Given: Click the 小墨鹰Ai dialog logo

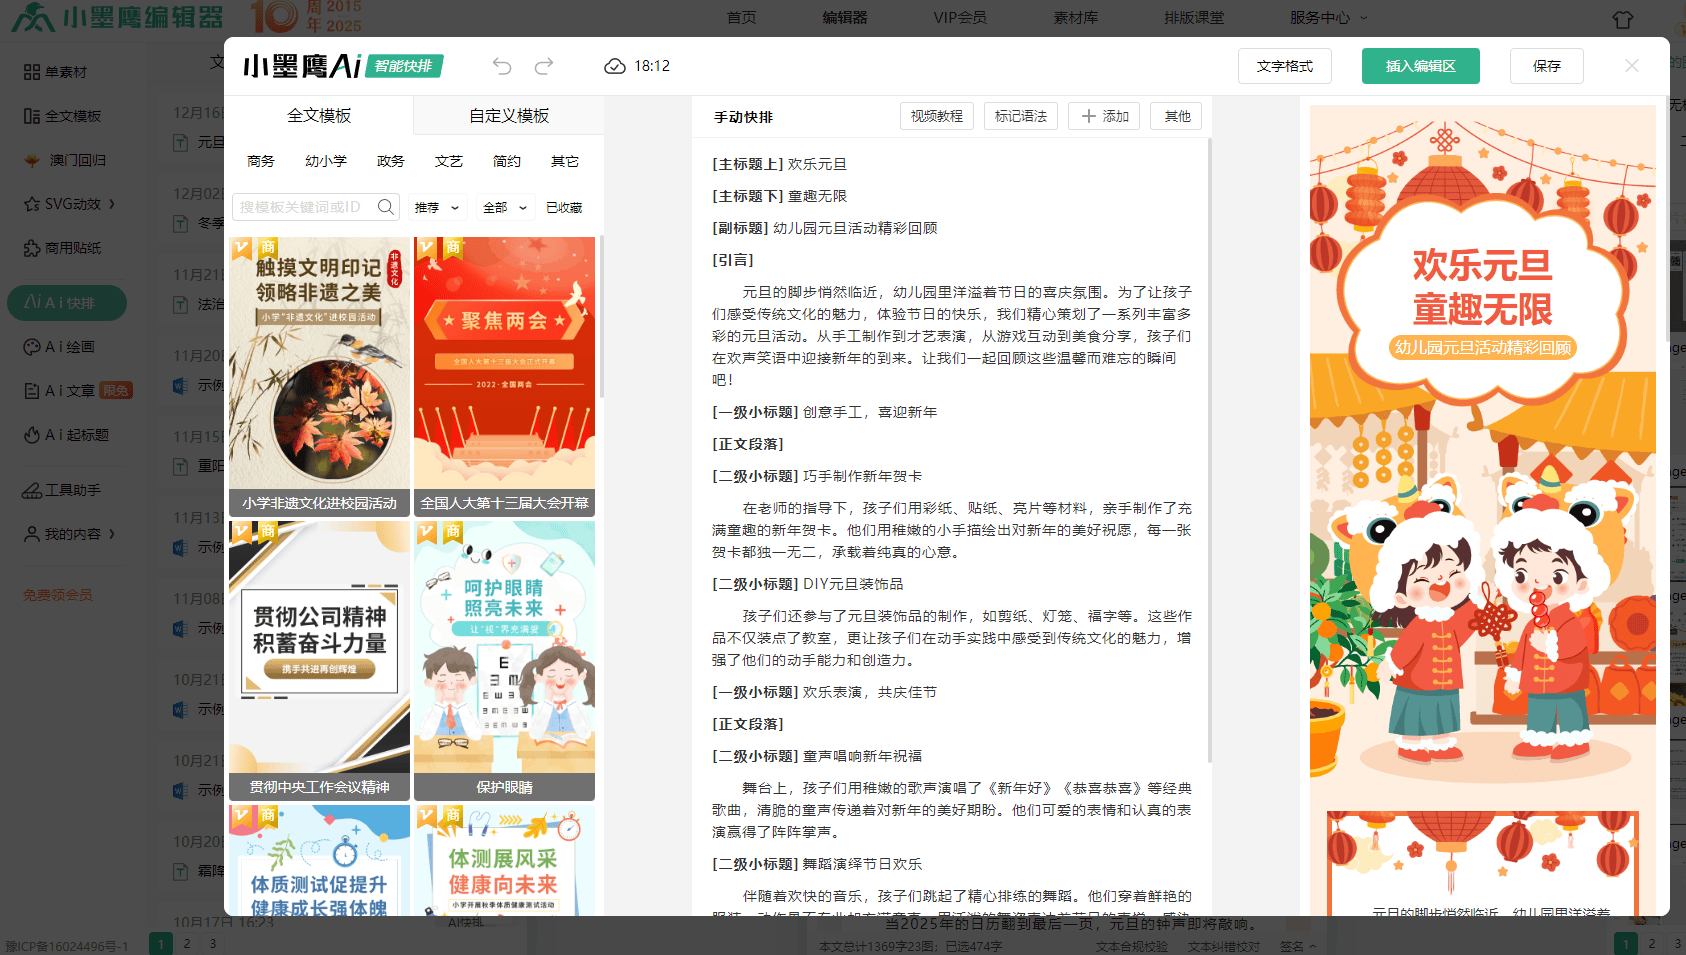Looking at the screenshot, I should pyautogui.click(x=343, y=66).
